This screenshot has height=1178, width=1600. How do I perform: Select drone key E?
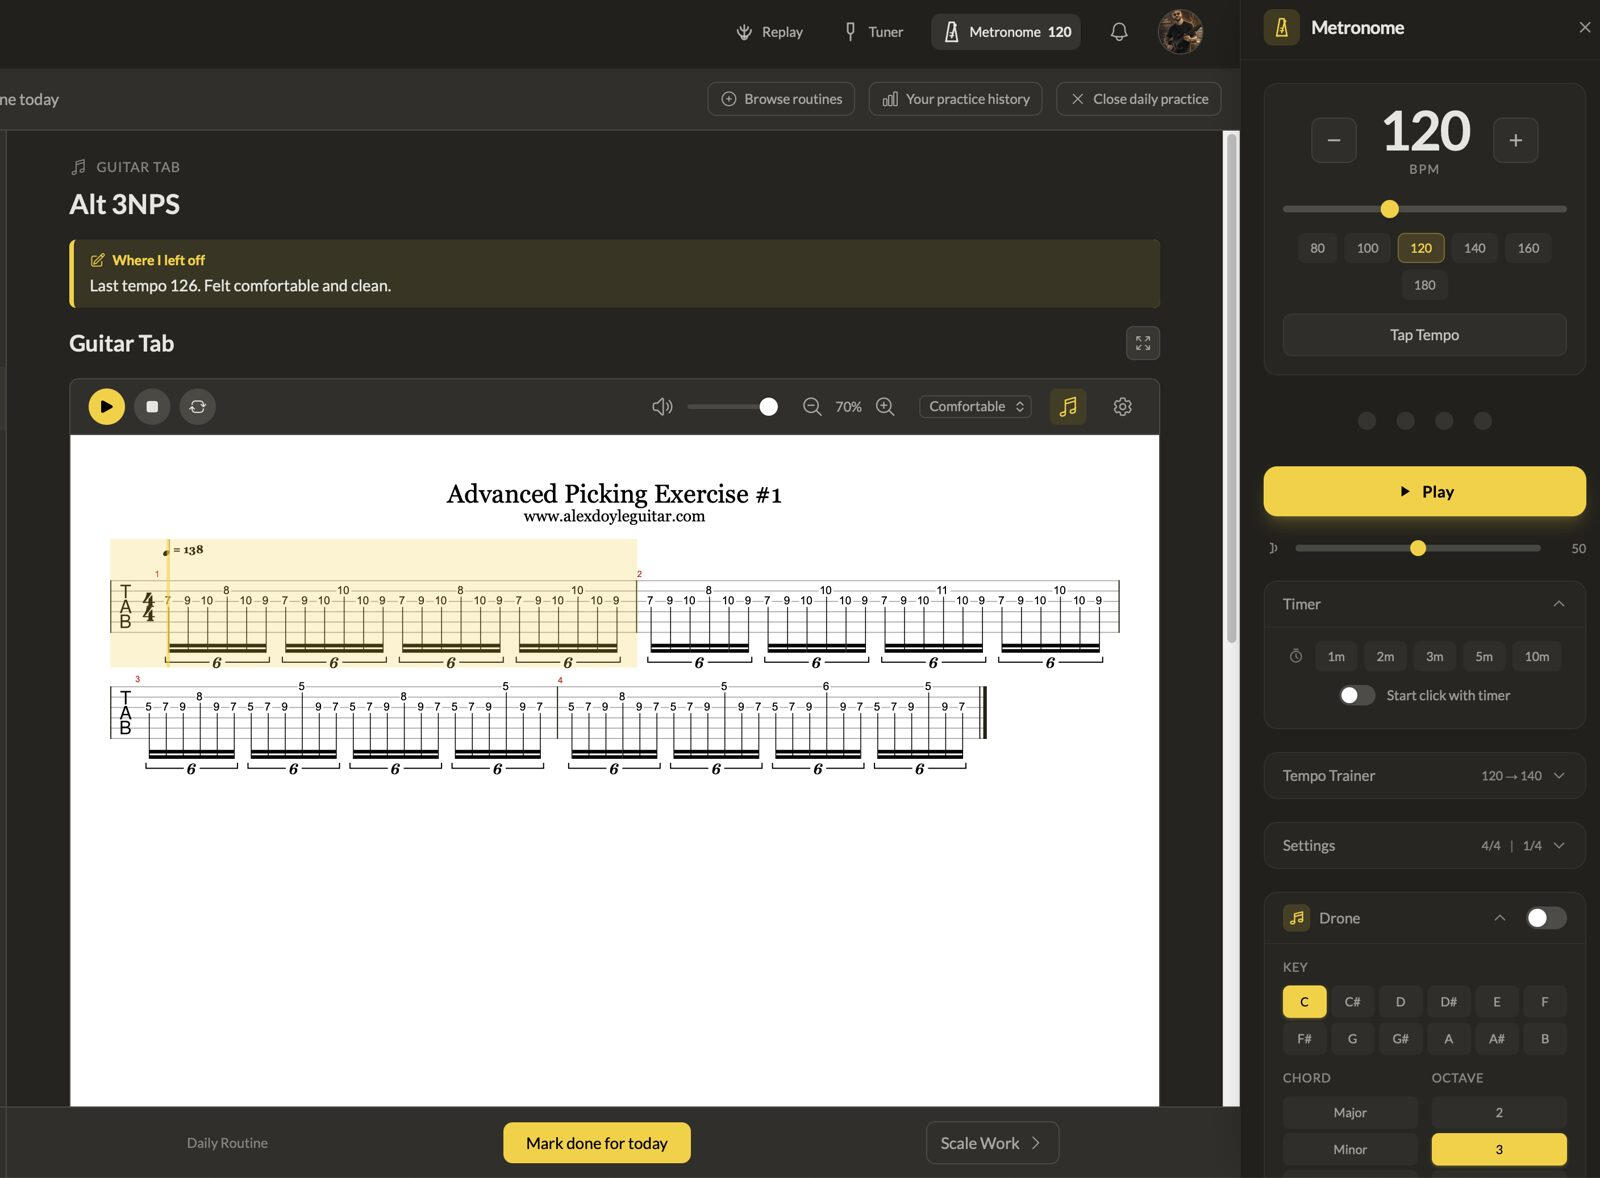pyautogui.click(x=1497, y=1002)
